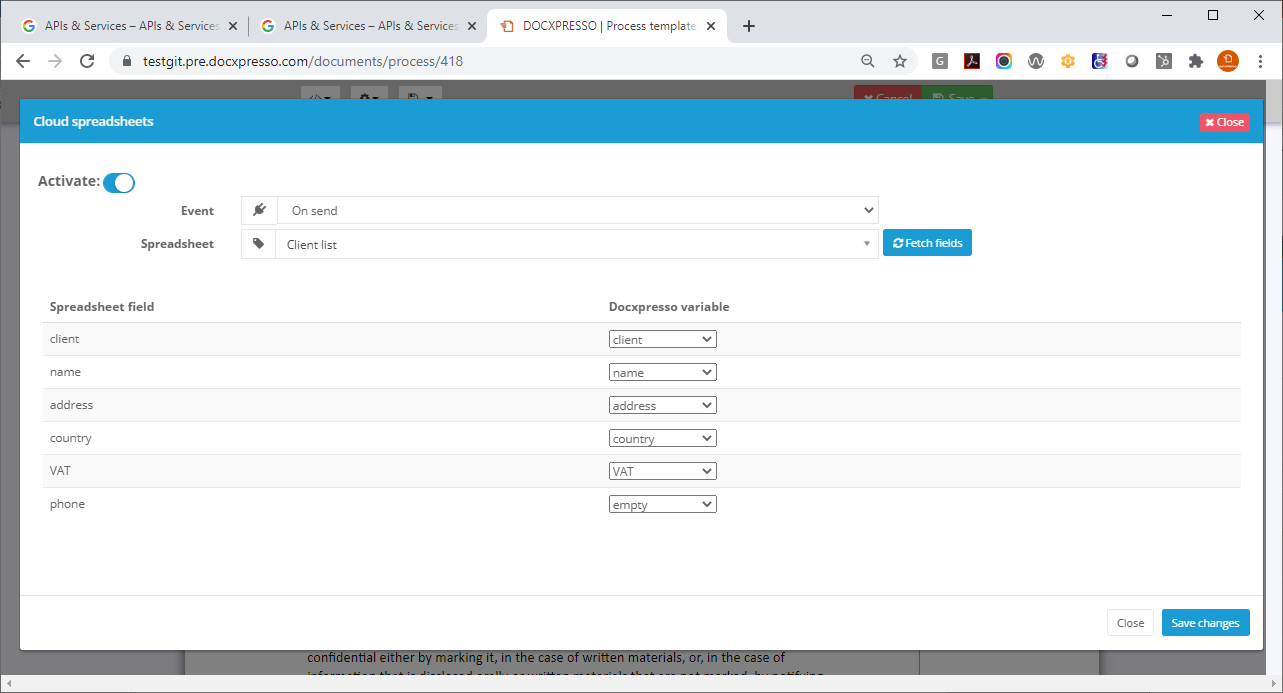Click the horizontal scrollbar at window bottom
1283x693 pixels.
pyautogui.click(x=641, y=685)
